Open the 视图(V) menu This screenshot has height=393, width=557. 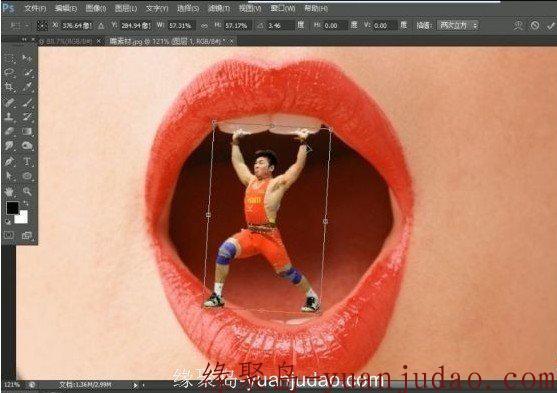[250, 8]
